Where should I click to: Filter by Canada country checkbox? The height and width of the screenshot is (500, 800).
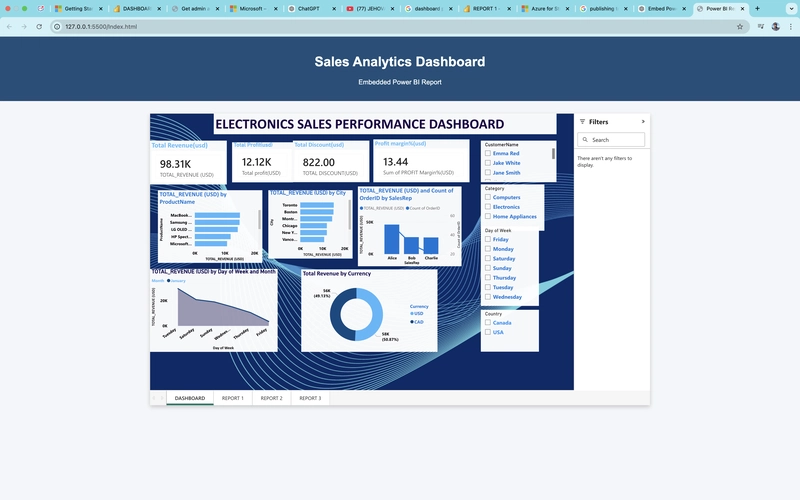pyautogui.click(x=488, y=322)
